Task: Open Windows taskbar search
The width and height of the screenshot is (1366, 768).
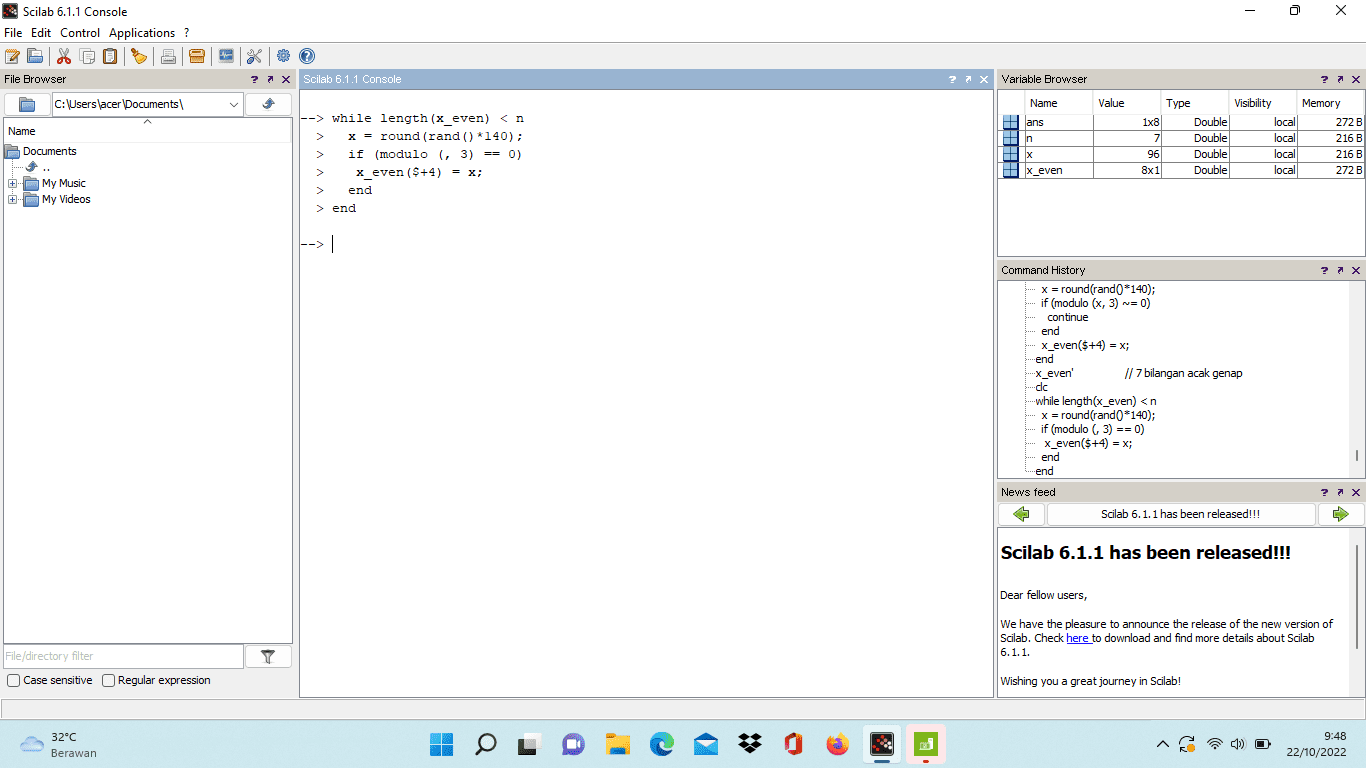Action: (485, 744)
